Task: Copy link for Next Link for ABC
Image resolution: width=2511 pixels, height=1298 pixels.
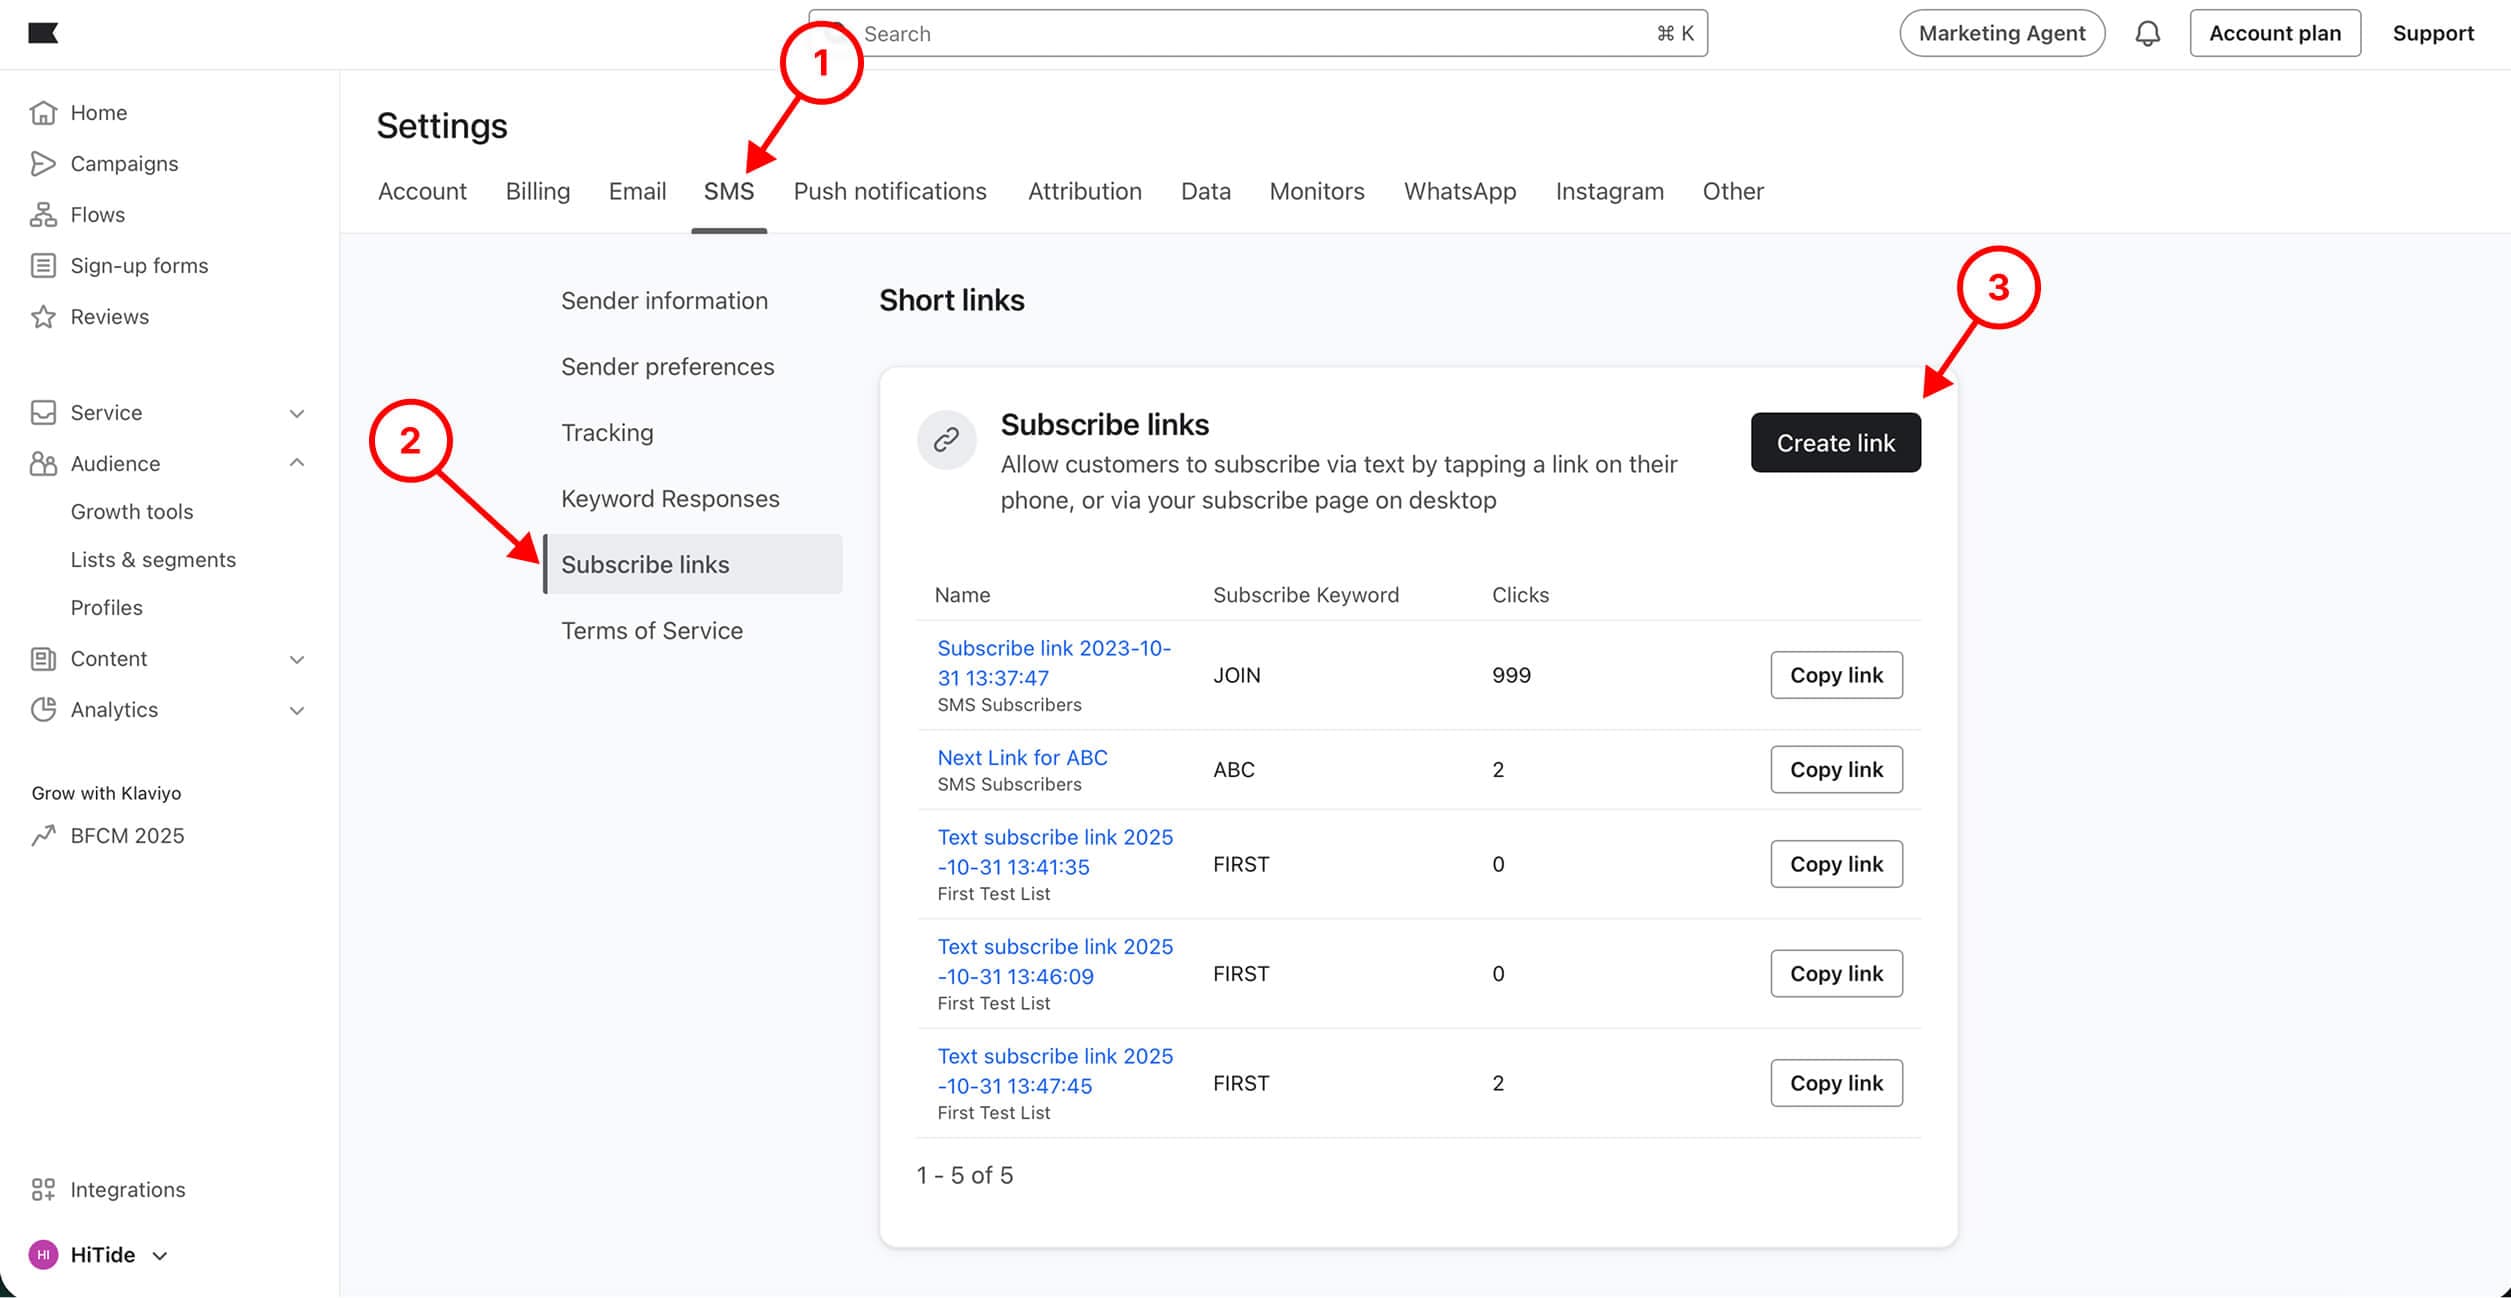Action: coord(1835,769)
